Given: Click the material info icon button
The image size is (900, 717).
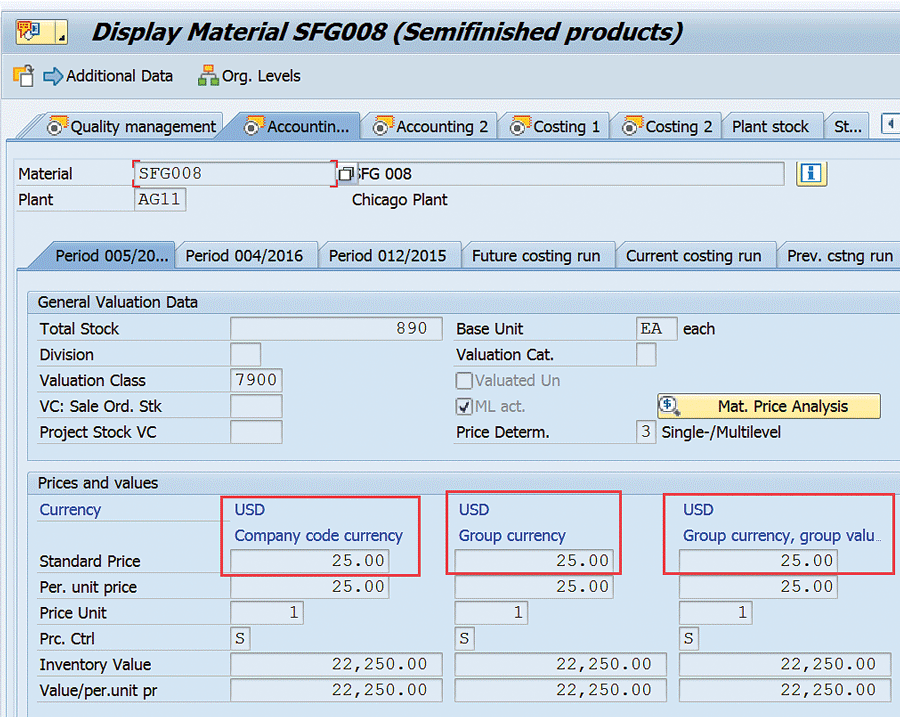Looking at the screenshot, I should click(811, 173).
